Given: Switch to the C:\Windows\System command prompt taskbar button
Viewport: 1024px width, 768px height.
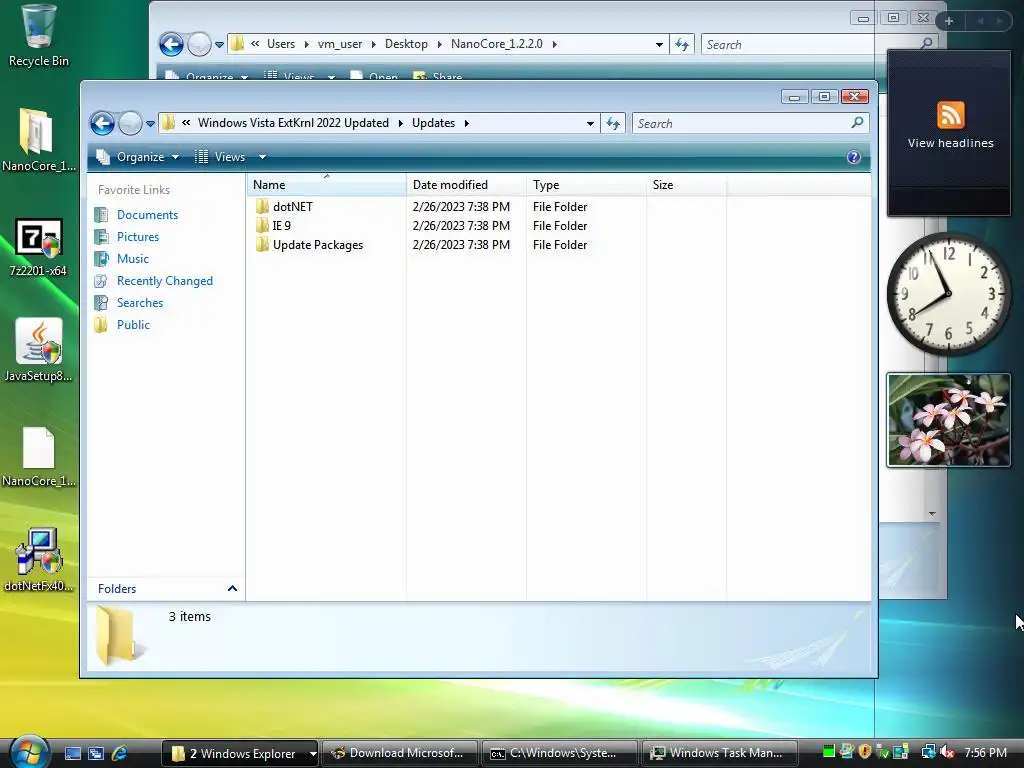Looking at the screenshot, I should pos(559,753).
